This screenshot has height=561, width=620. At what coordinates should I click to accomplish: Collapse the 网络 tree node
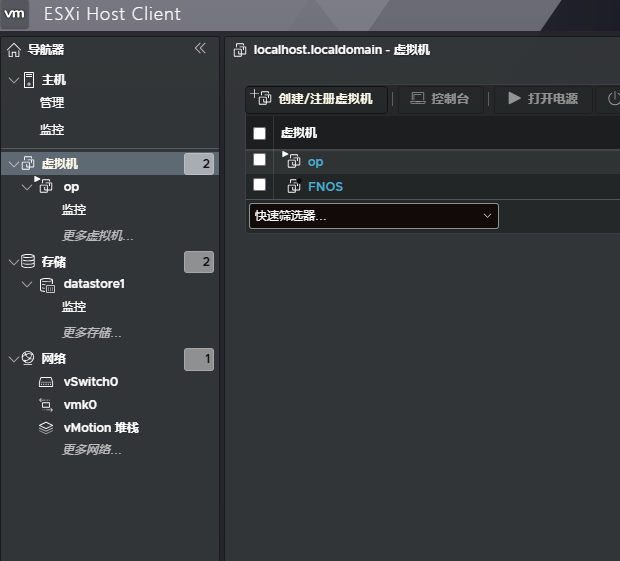tap(14, 359)
